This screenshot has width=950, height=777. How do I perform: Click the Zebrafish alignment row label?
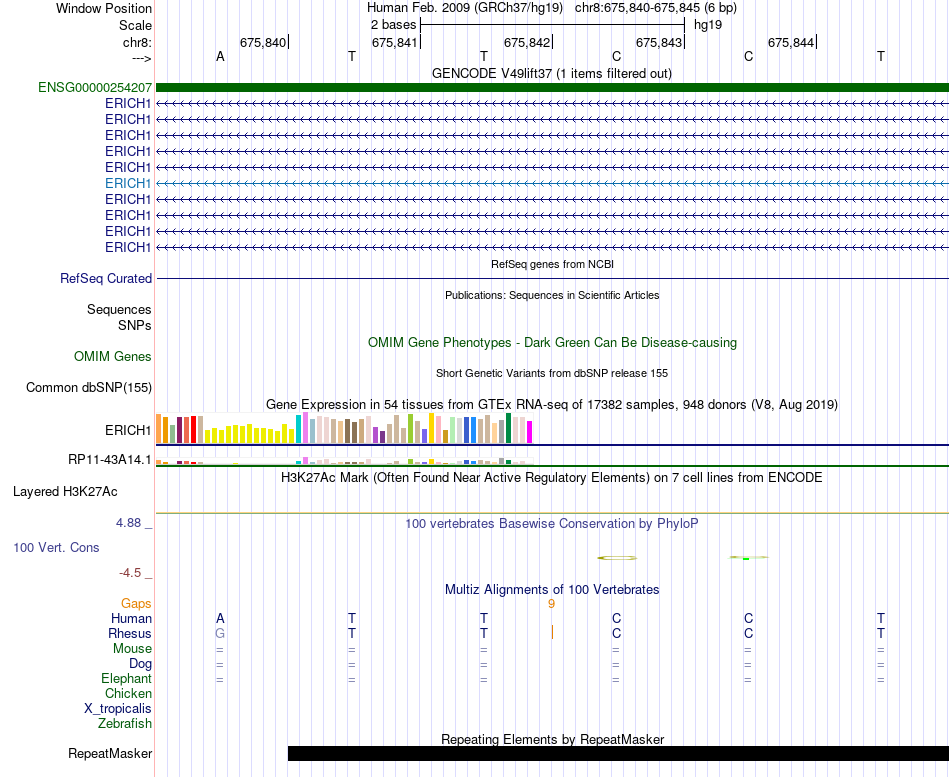pyautogui.click(x=125, y=723)
